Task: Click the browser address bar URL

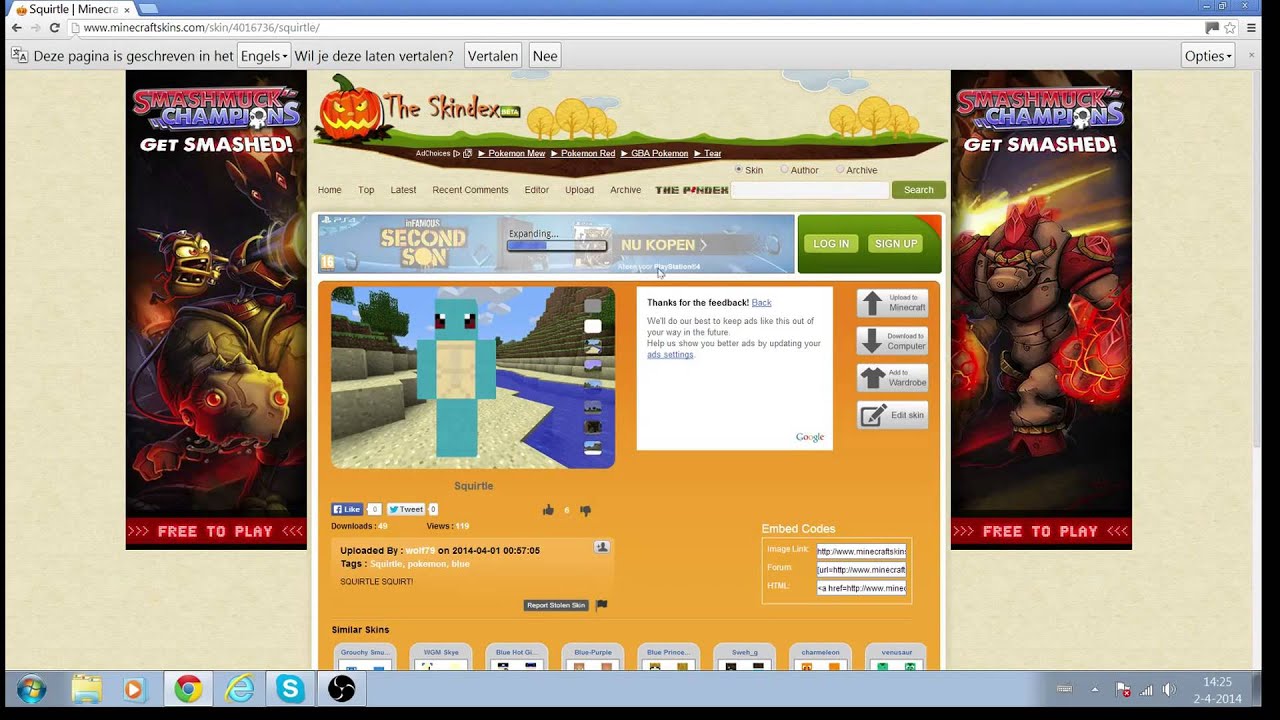Action: (x=202, y=28)
